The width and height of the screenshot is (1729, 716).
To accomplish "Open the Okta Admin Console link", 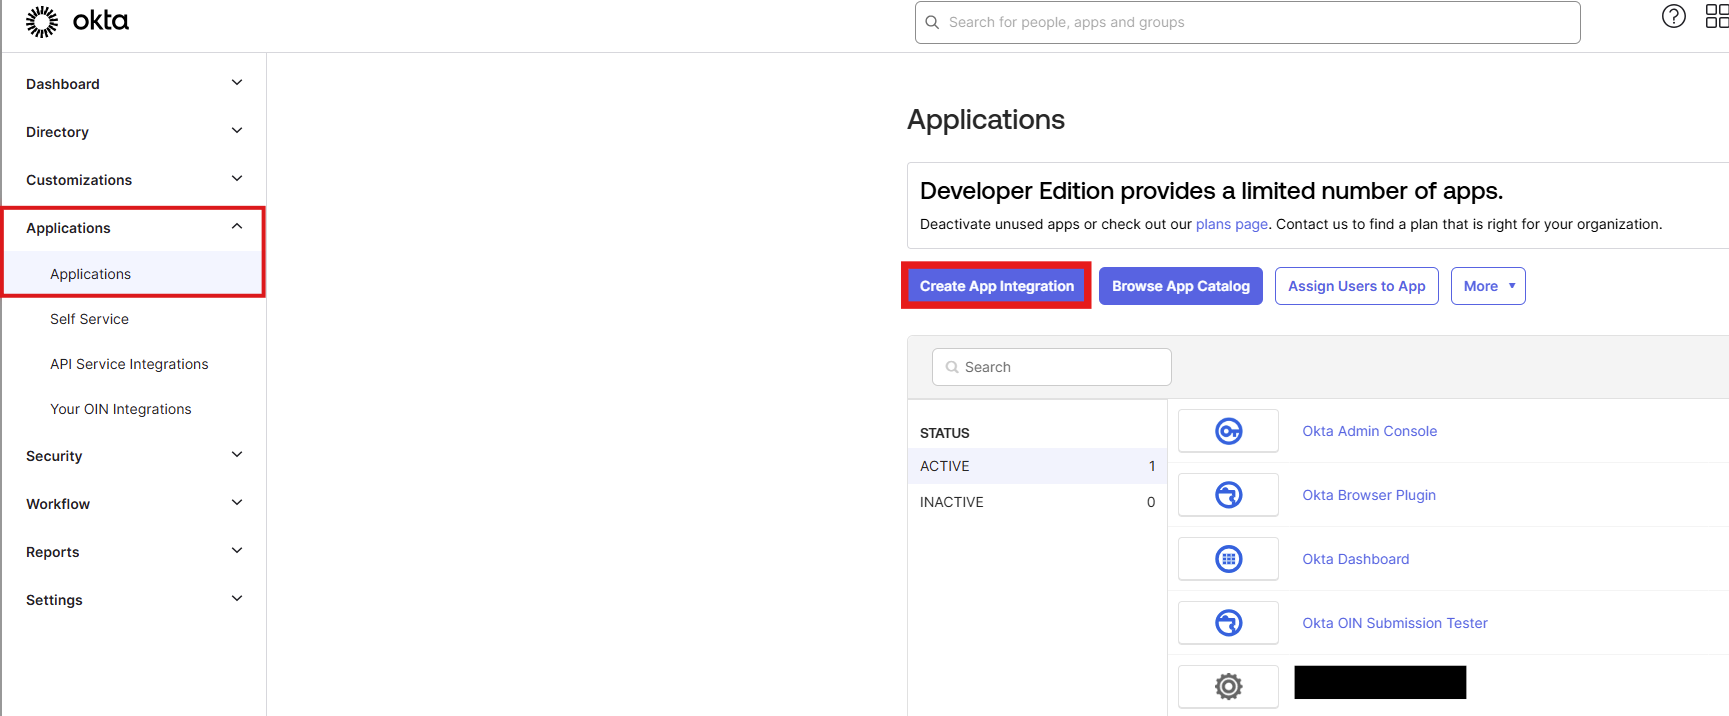I will pos(1369,431).
